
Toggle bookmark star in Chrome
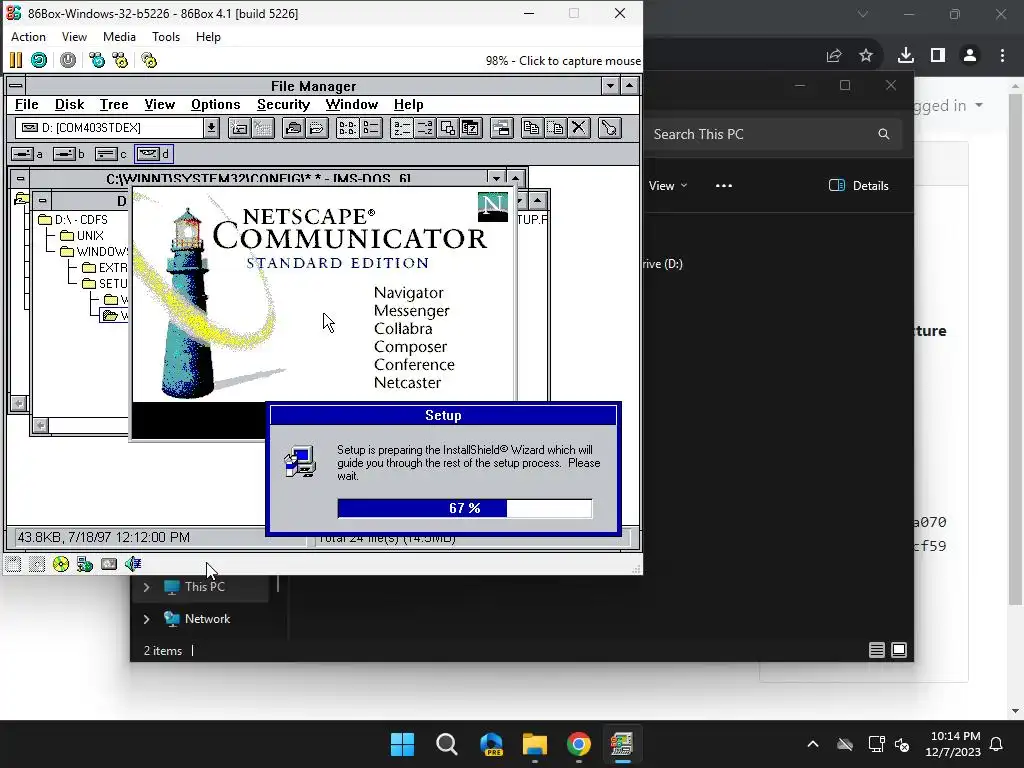866,56
